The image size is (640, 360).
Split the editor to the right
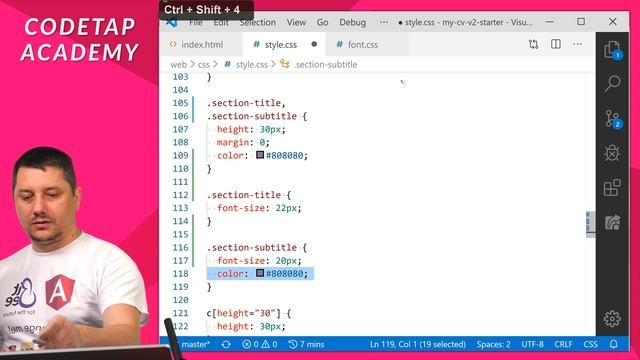pyautogui.click(x=556, y=44)
